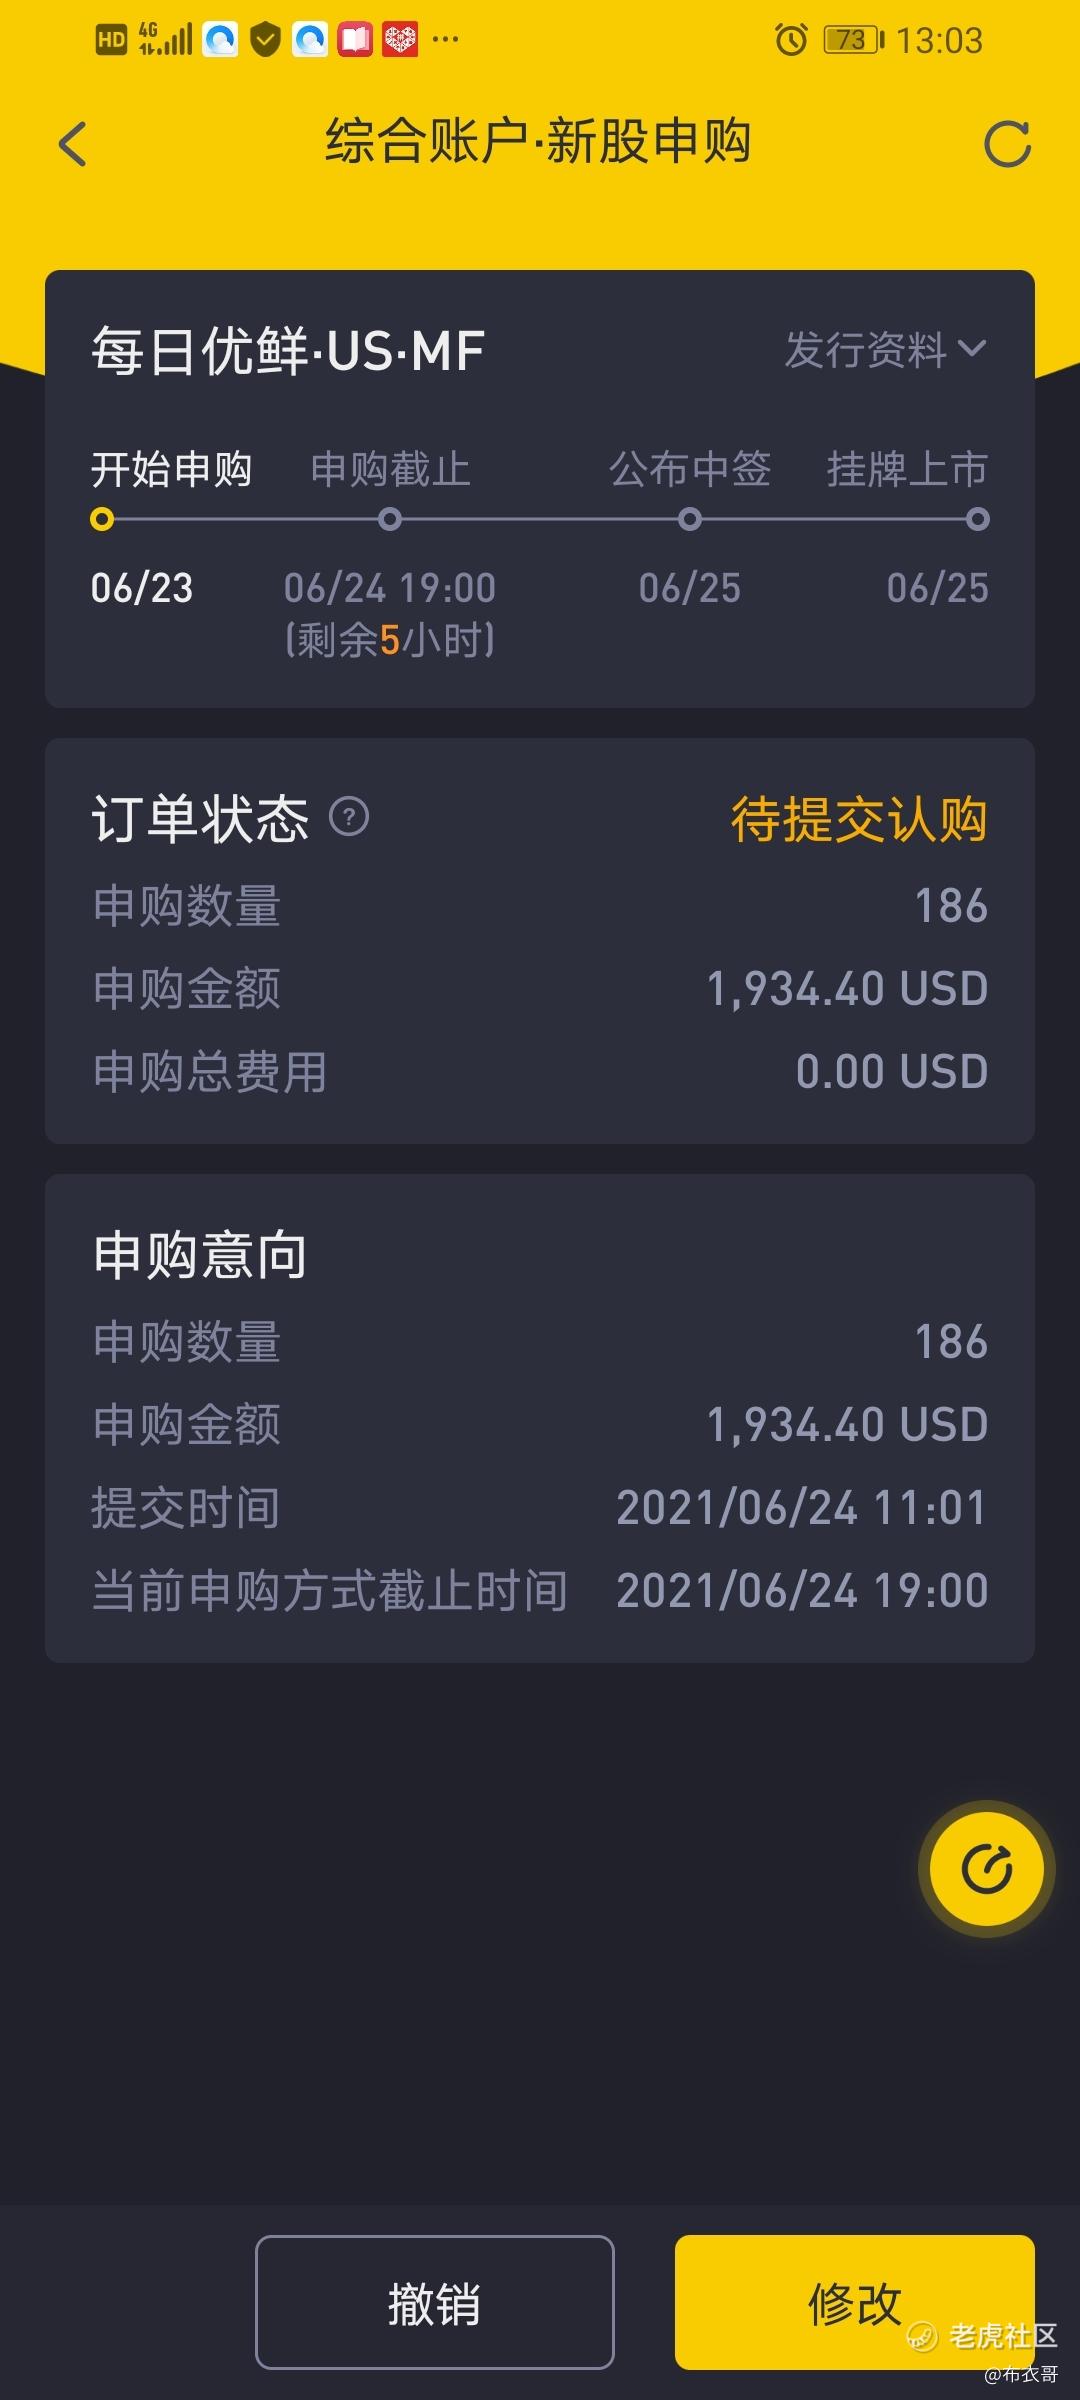1080x2400 pixels.
Task: Select the 申购截止 timeline marker dot
Action: (x=390, y=519)
